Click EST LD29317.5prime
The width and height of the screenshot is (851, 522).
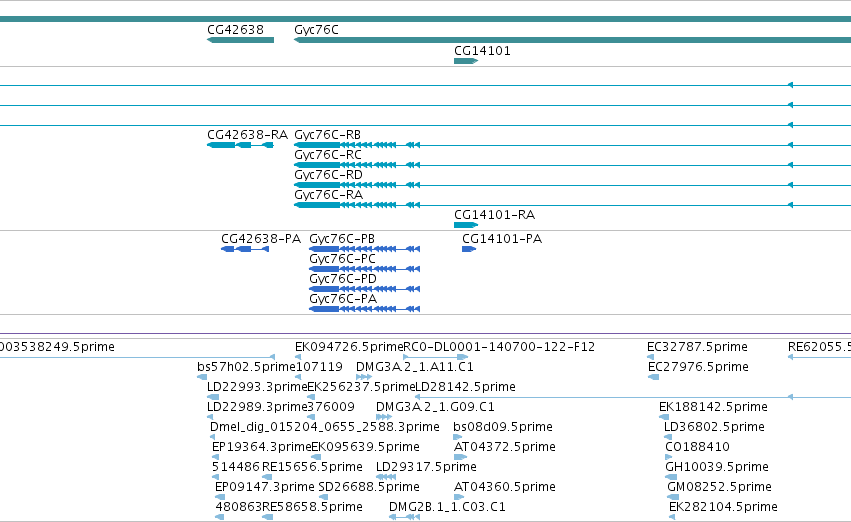[426, 467]
